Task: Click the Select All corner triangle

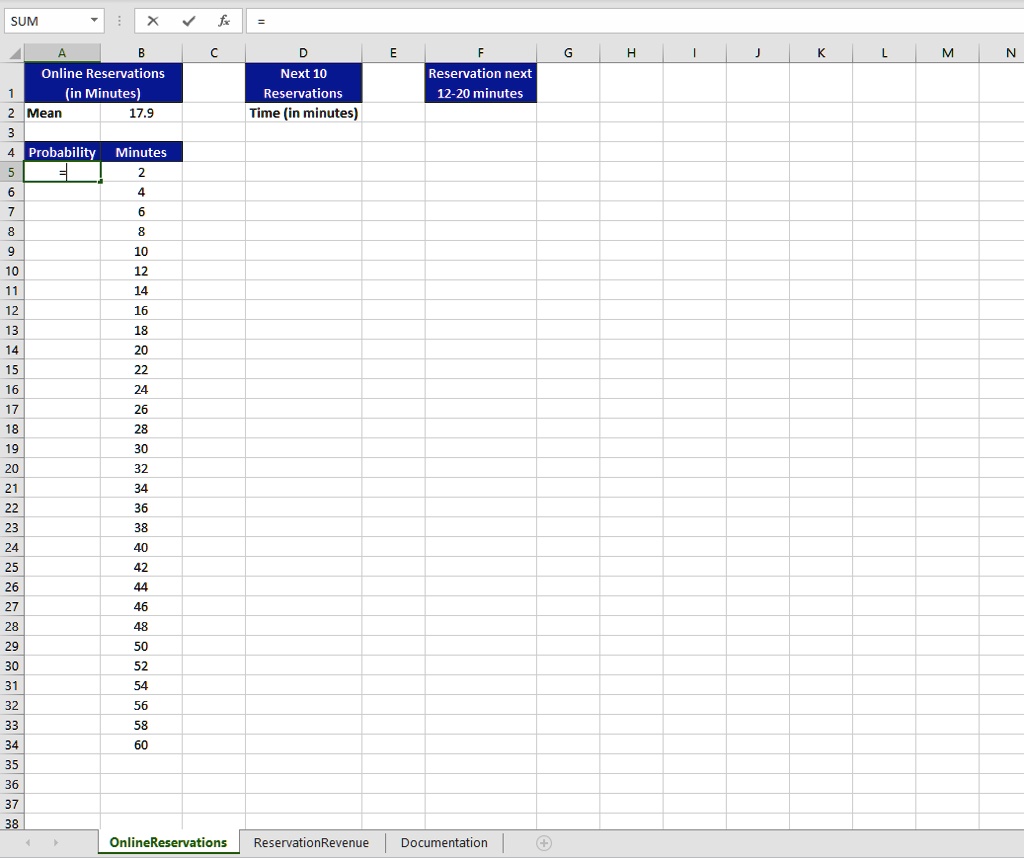Action: 13,53
